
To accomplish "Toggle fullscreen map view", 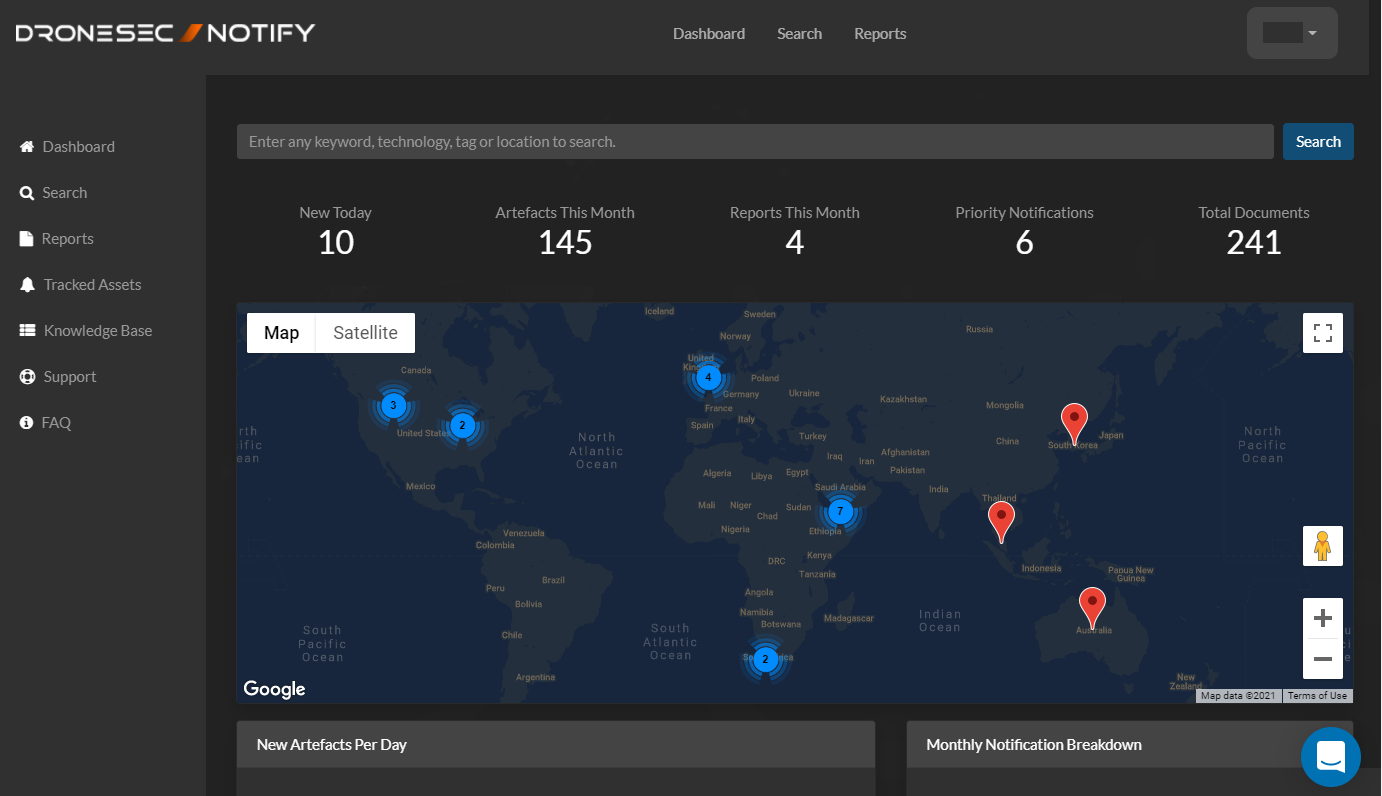I will 1323,333.
